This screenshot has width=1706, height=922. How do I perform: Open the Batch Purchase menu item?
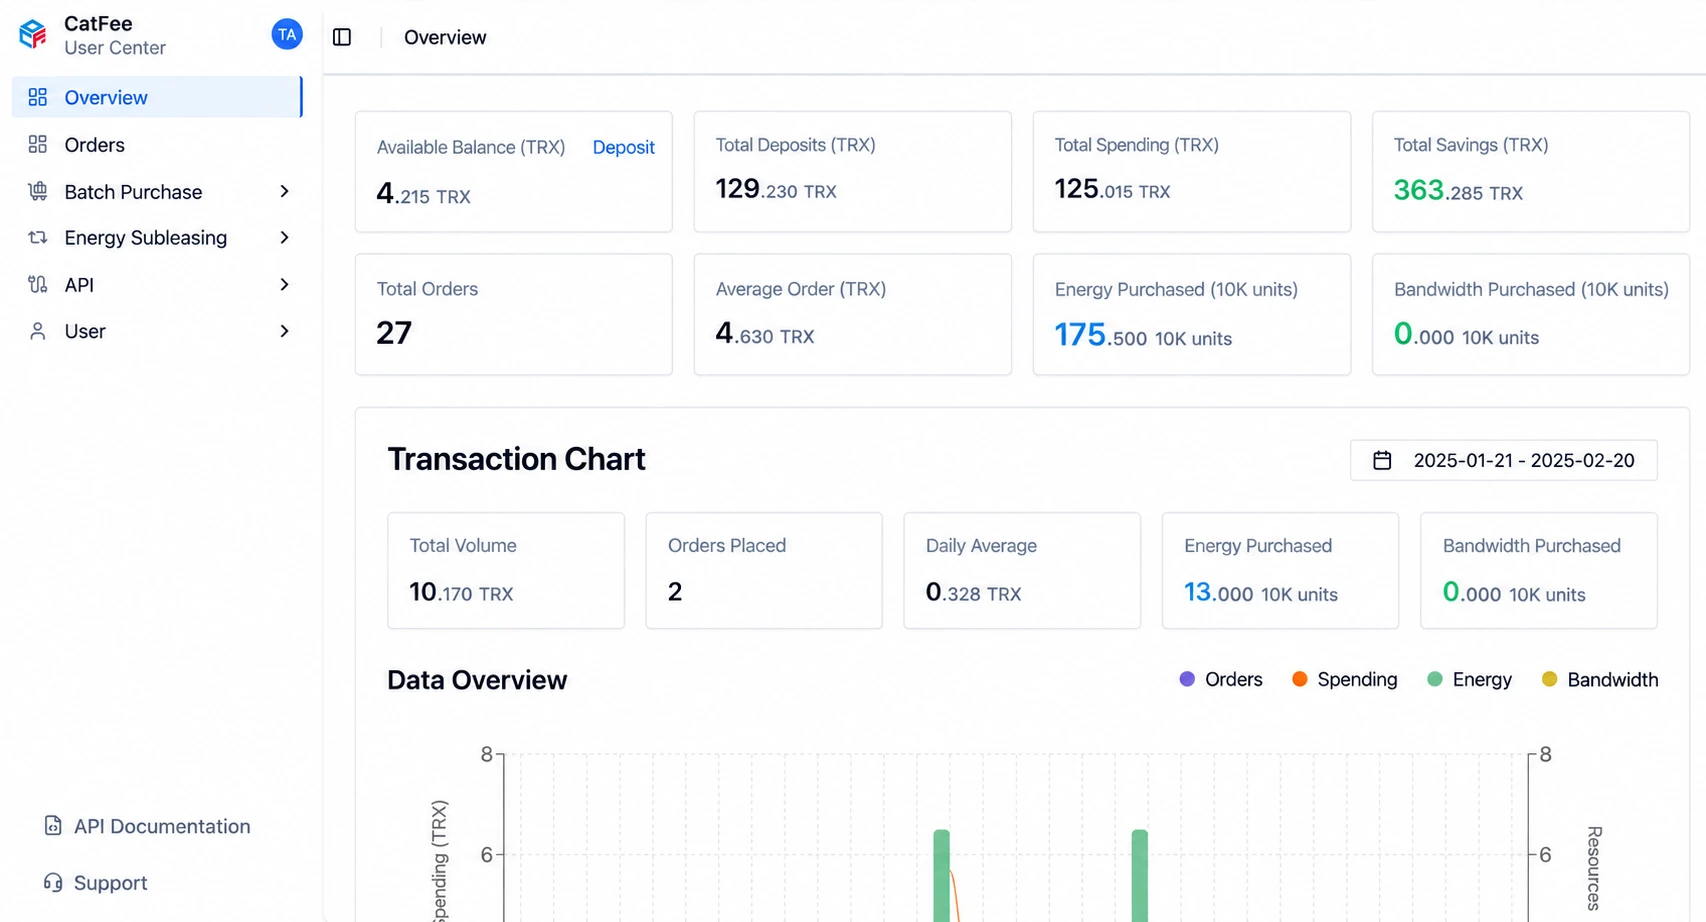pyautogui.click(x=157, y=191)
